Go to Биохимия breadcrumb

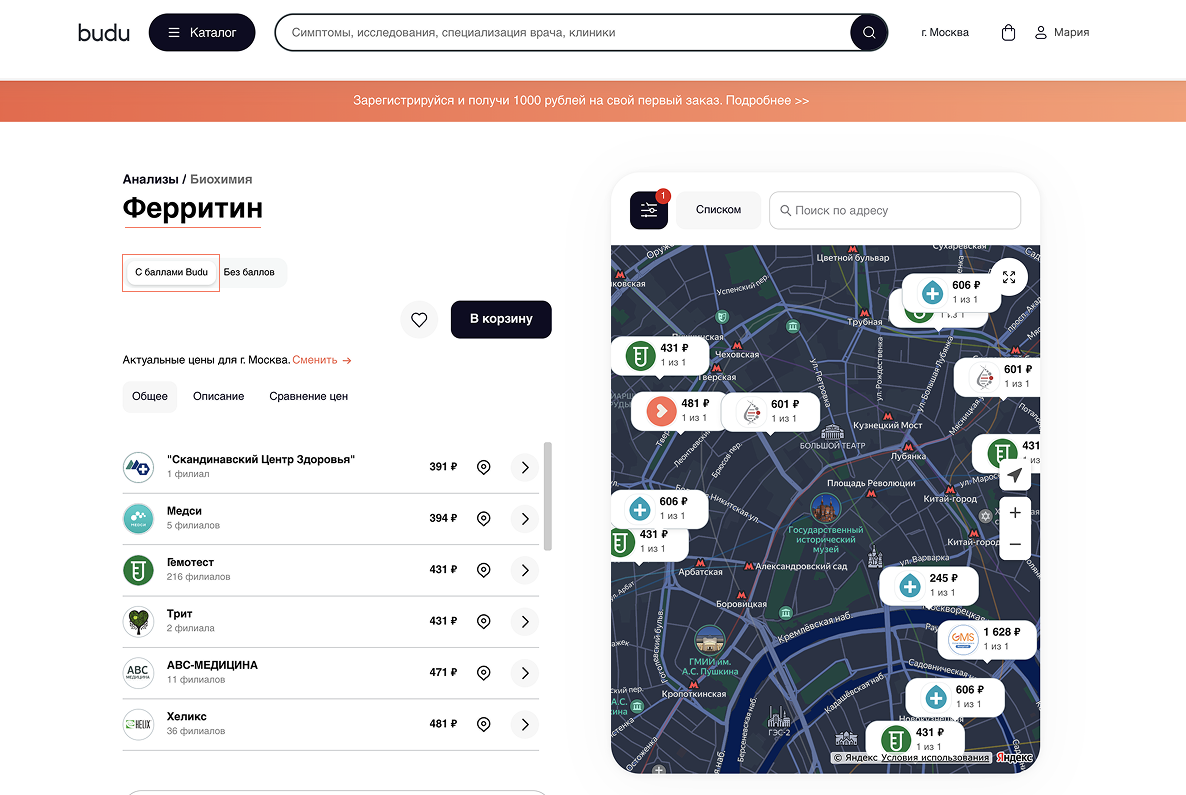[x=221, y=179]
